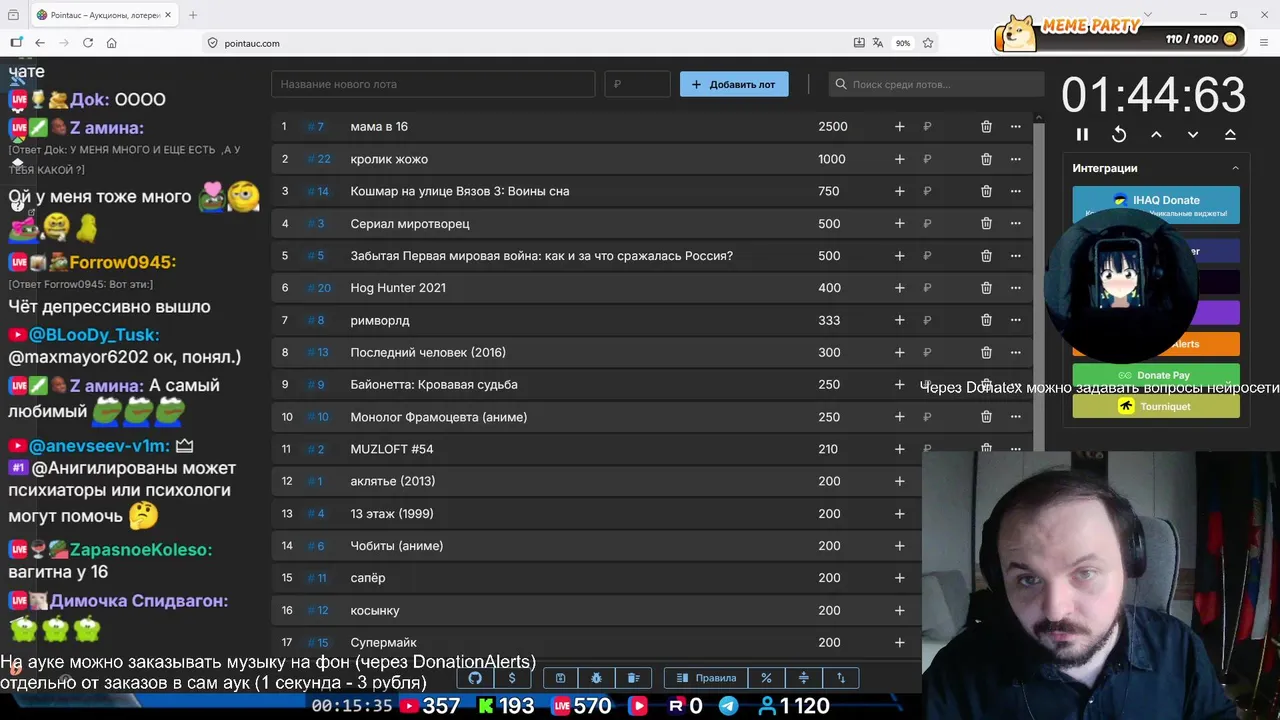Go to the browser home page

tap(112, 43)
